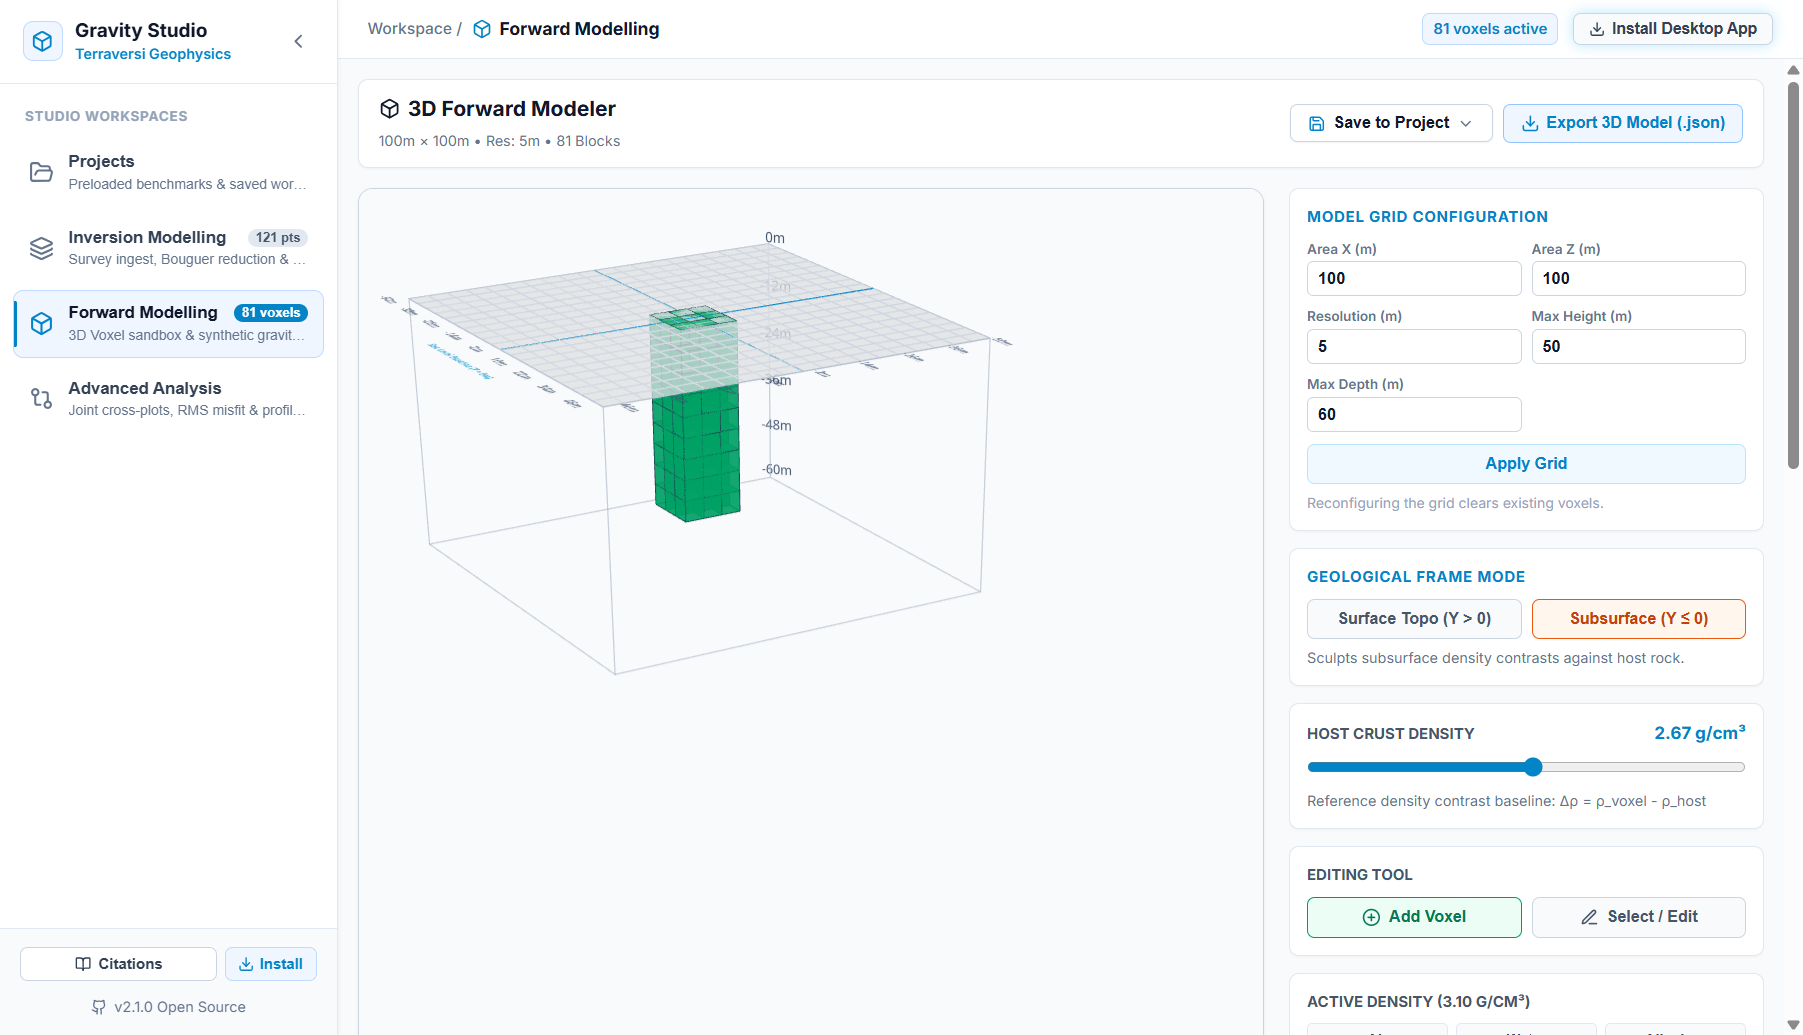Click the Max Depth input field
The width and height of the screenshot is (1803, 1035).
click(x=1414, y=415)
